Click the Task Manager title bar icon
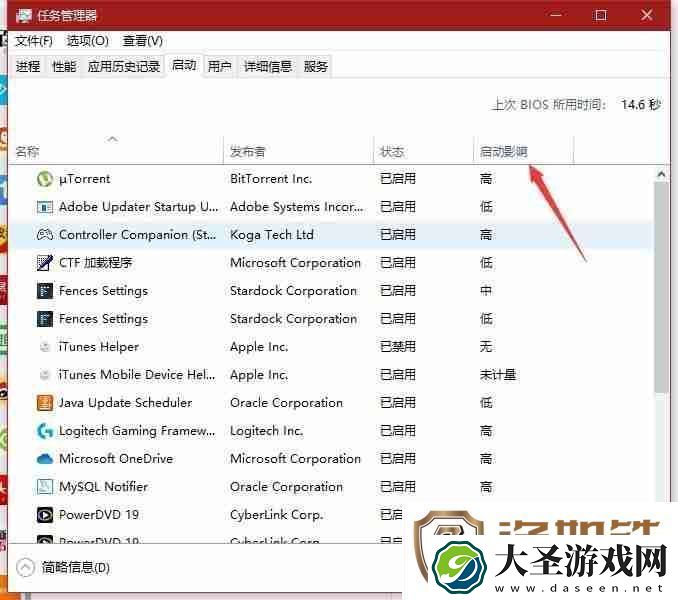Image resolution: width=678 pixels, height=600 pixels. (24, 16)
